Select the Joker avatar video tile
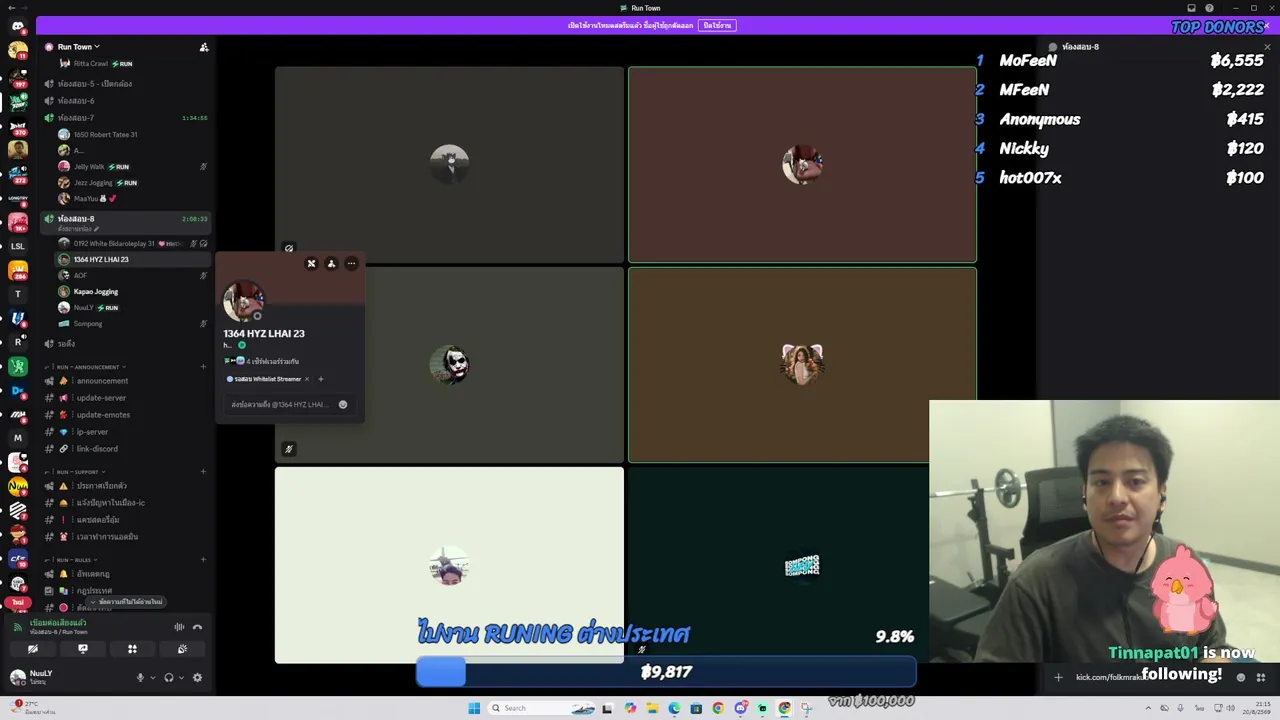The image size is (1280, 720). coord(449,365)
